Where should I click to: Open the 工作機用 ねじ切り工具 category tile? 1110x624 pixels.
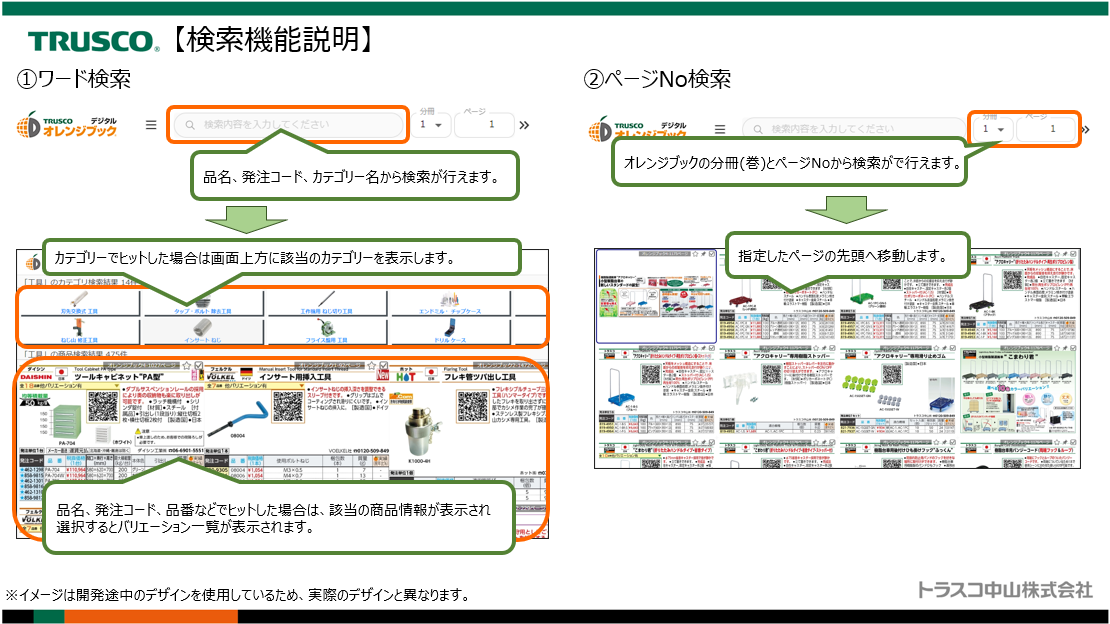click(x=326, y=302)
